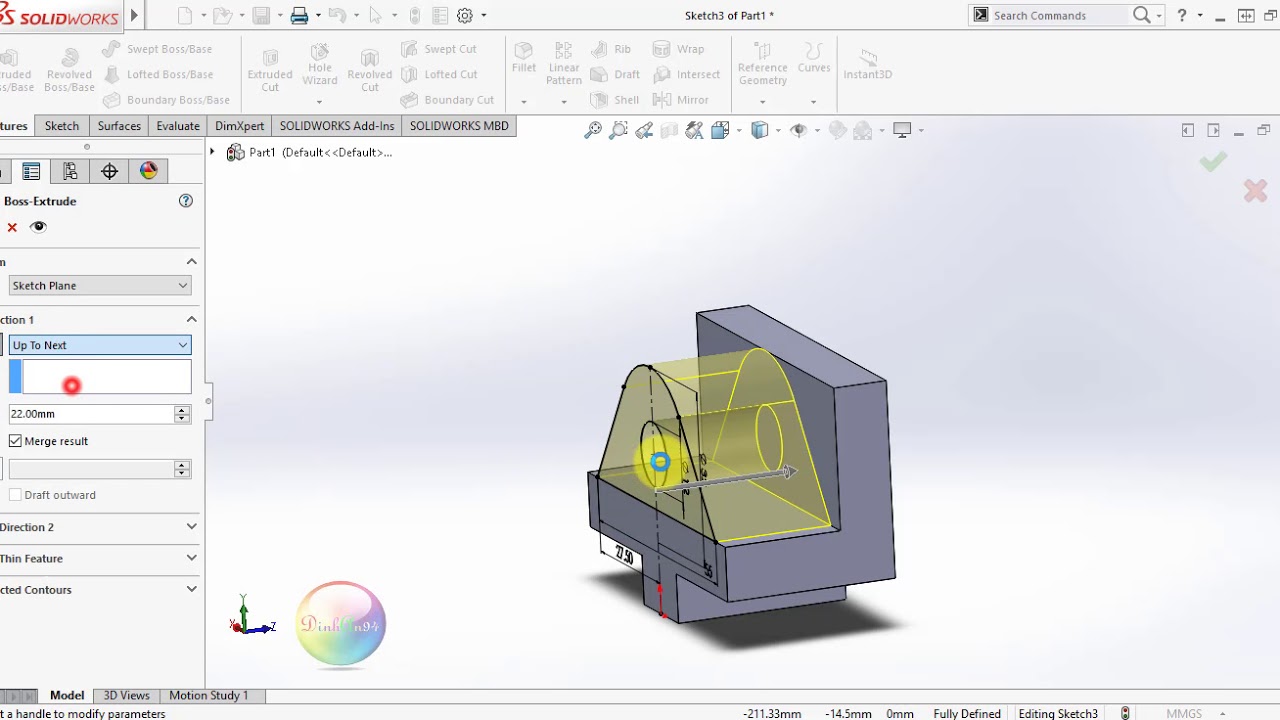Toggle the Instant3D tool

[867, 63]
